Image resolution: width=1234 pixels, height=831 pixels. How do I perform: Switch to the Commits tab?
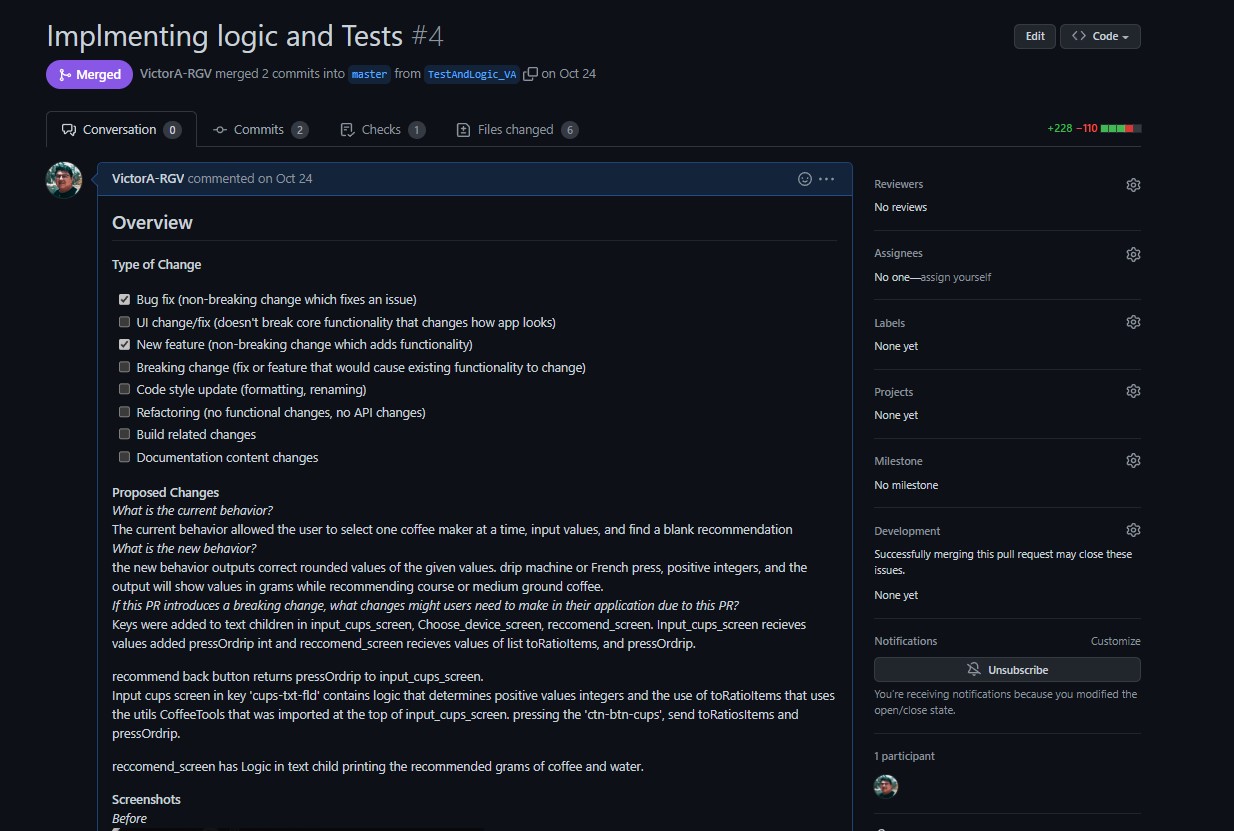coord(260,130)
